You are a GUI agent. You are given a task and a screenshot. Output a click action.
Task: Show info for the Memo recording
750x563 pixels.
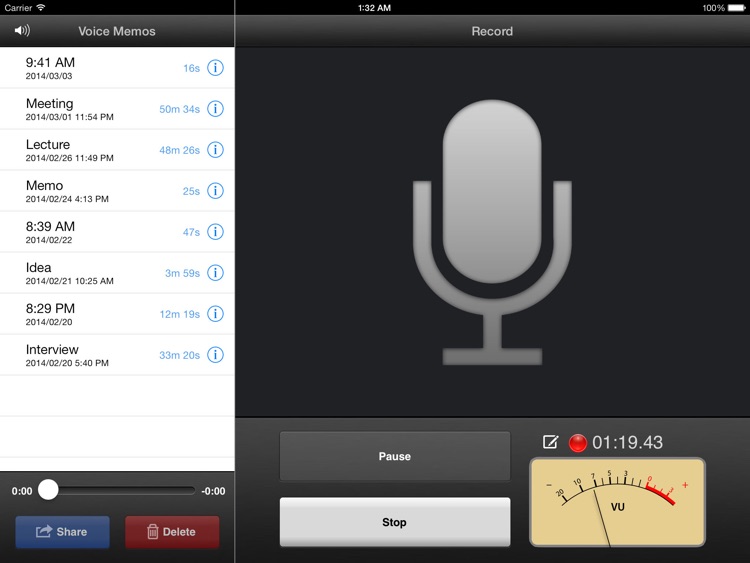coord(215,191)
